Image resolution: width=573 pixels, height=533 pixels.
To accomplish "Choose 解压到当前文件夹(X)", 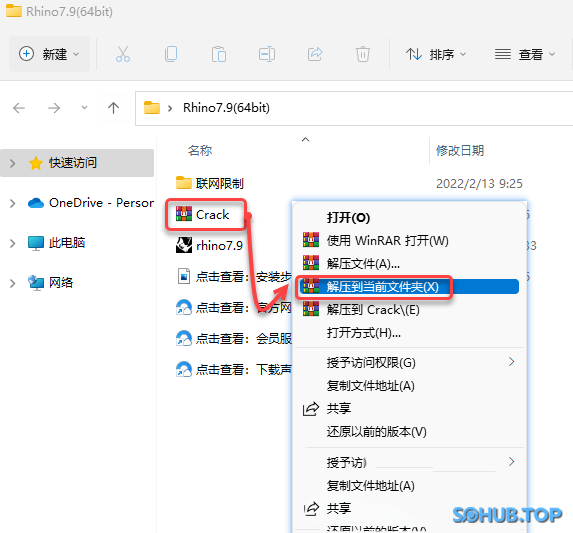I will [x=409, y=287].
